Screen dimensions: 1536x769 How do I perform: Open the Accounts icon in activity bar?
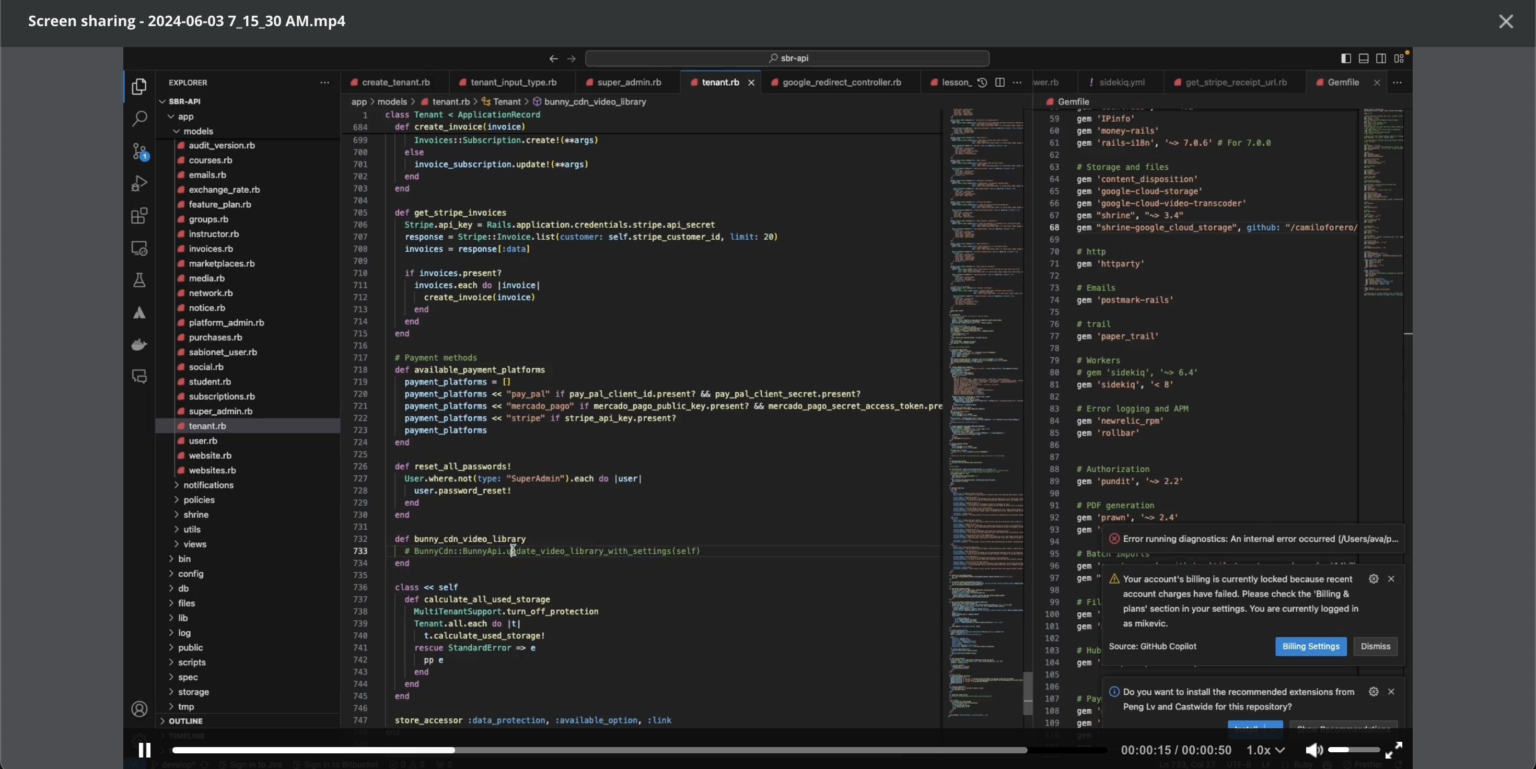(139, 709)
